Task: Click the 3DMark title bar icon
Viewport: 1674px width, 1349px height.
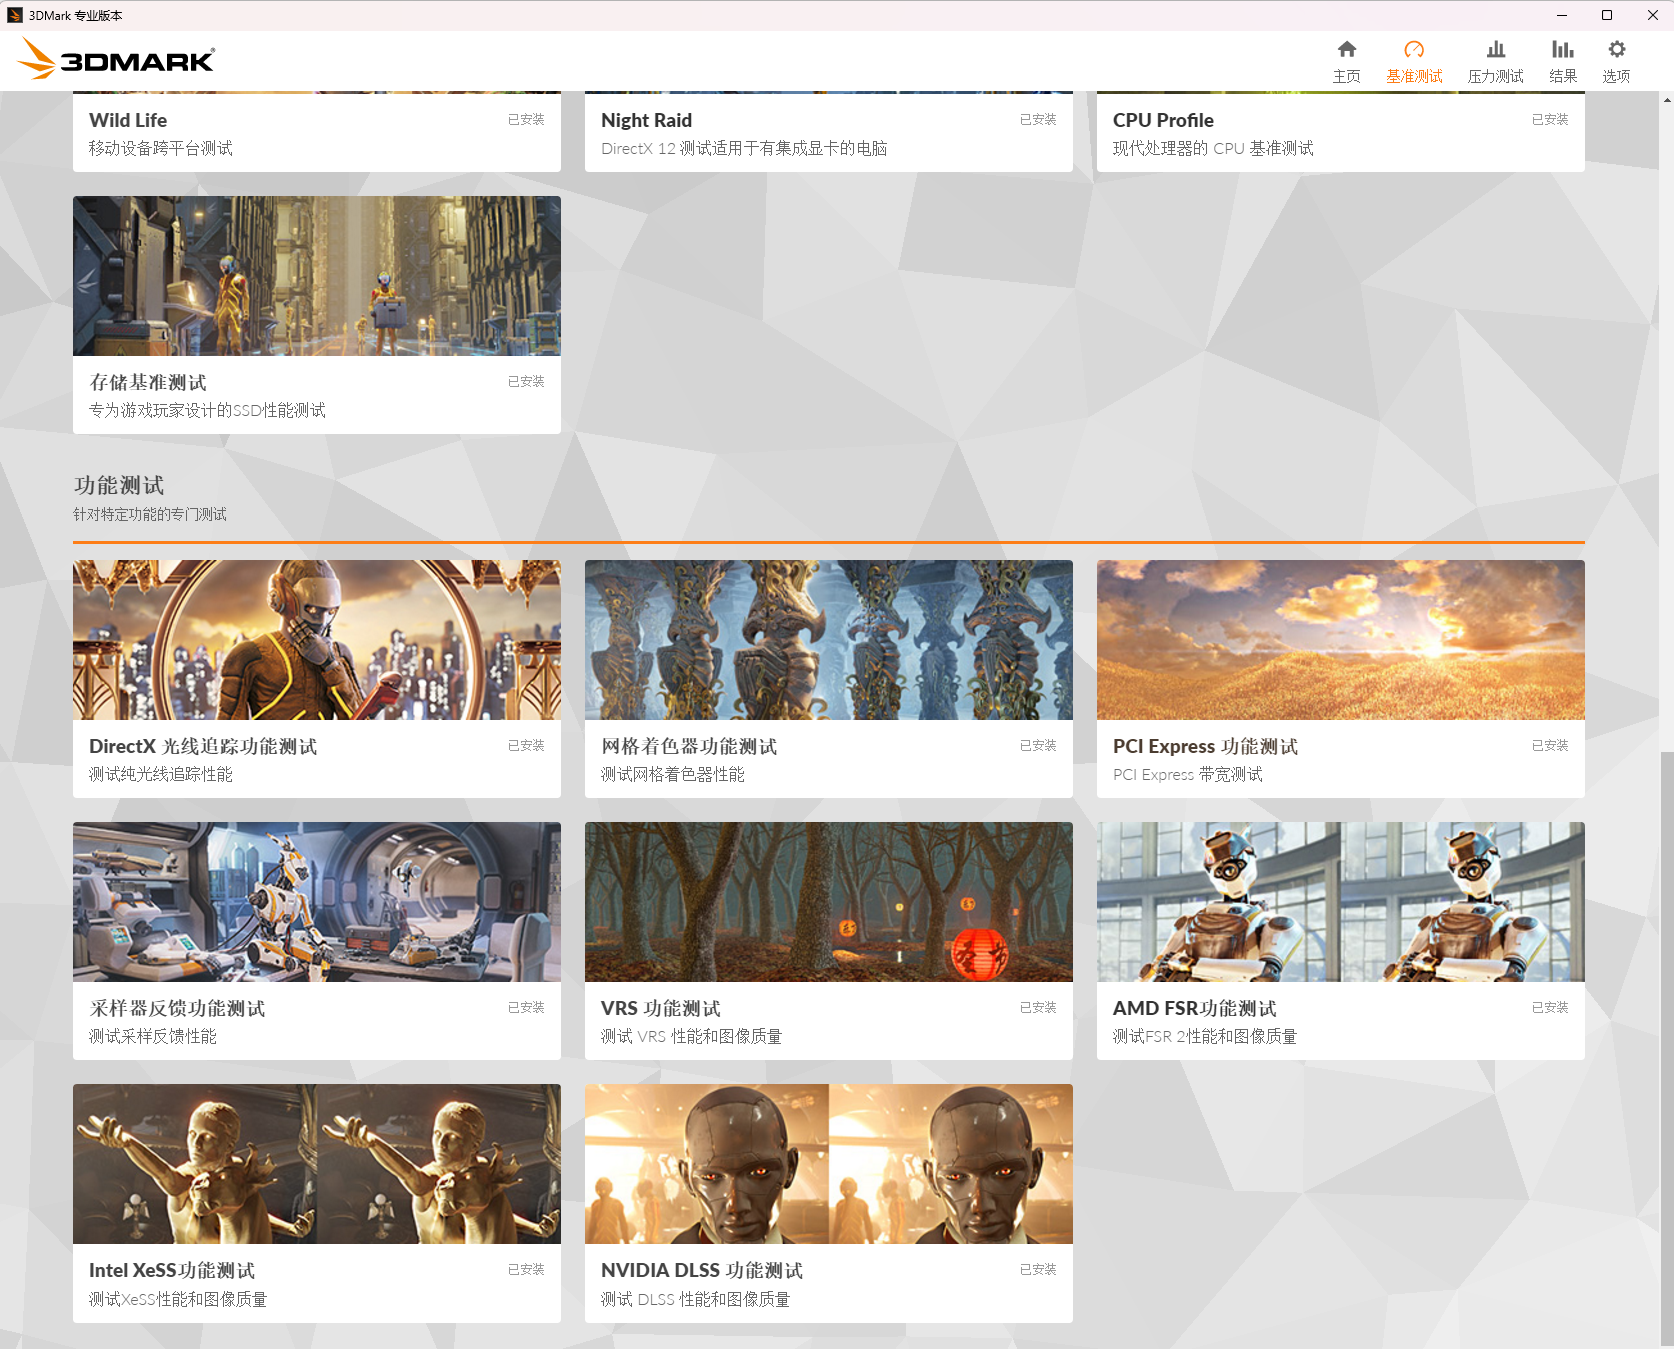Action: click(x=14, y=15)
